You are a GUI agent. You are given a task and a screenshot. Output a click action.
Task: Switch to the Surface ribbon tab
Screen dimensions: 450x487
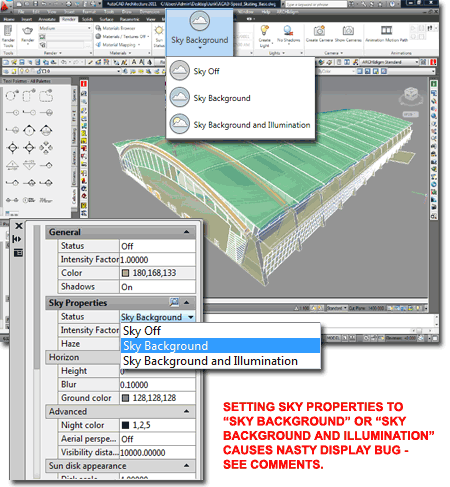pos(106,19)
